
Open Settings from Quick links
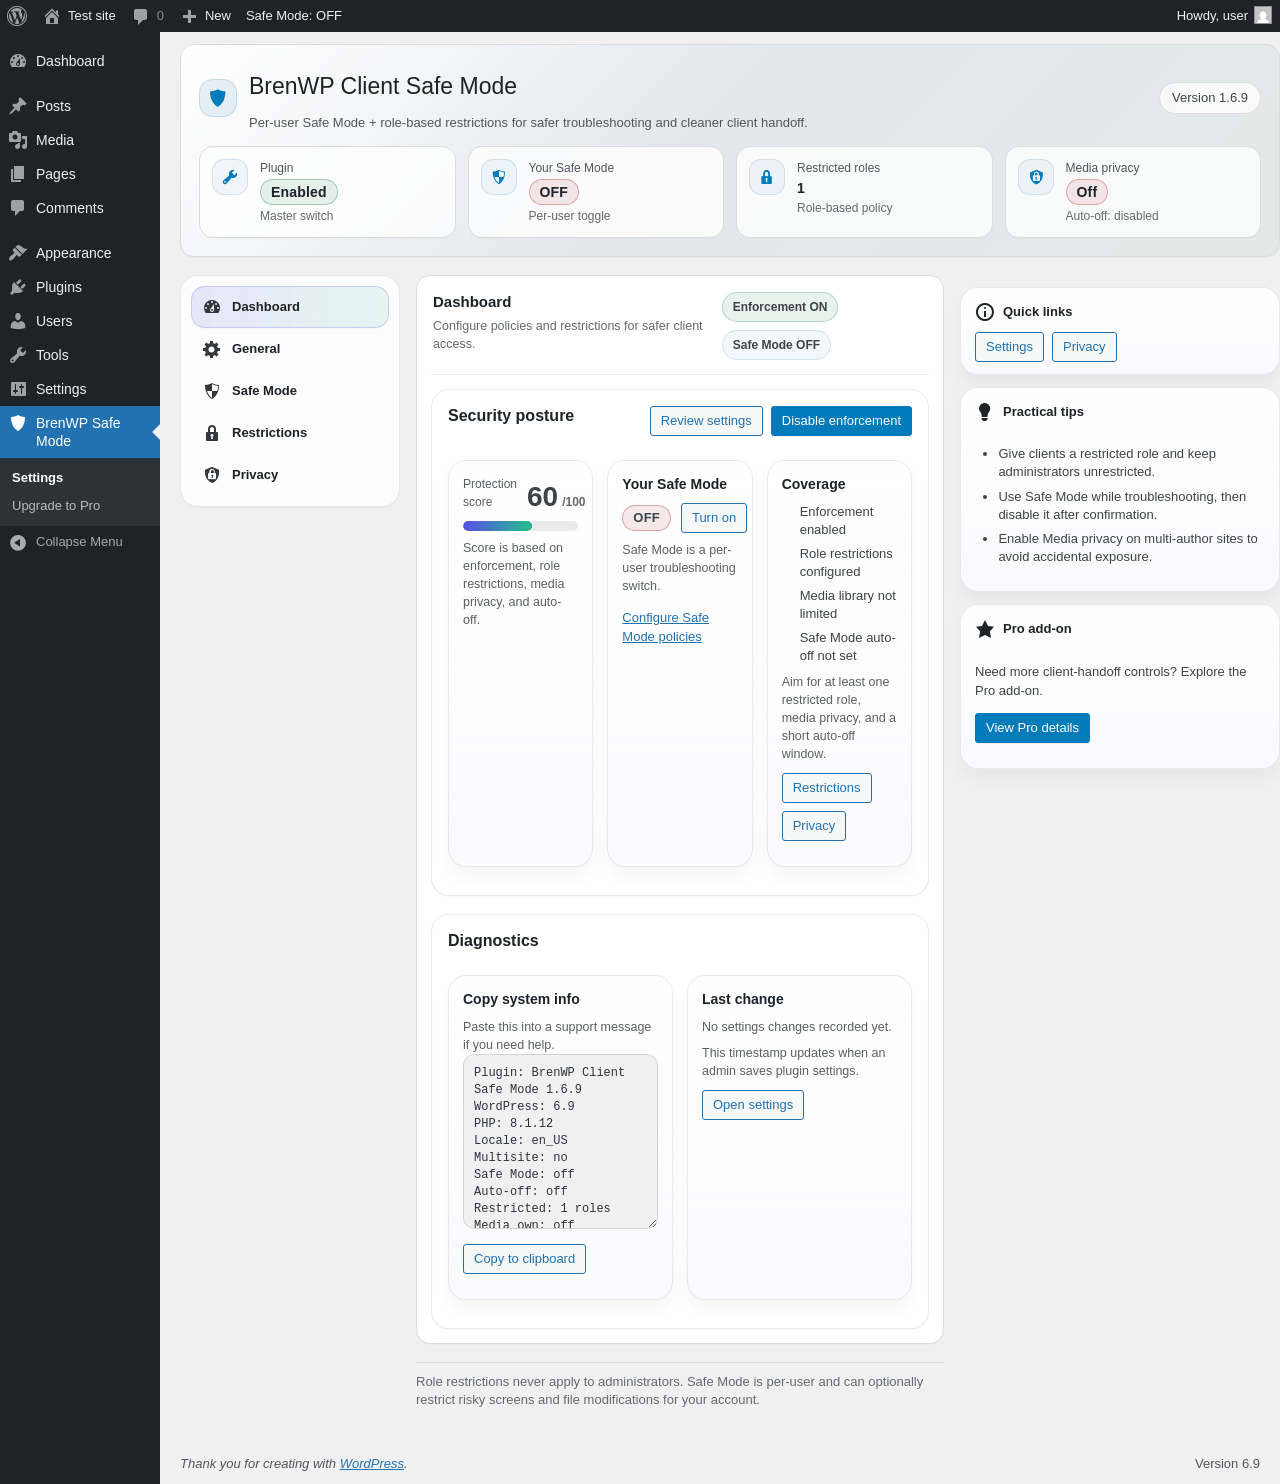[1009, 347]
